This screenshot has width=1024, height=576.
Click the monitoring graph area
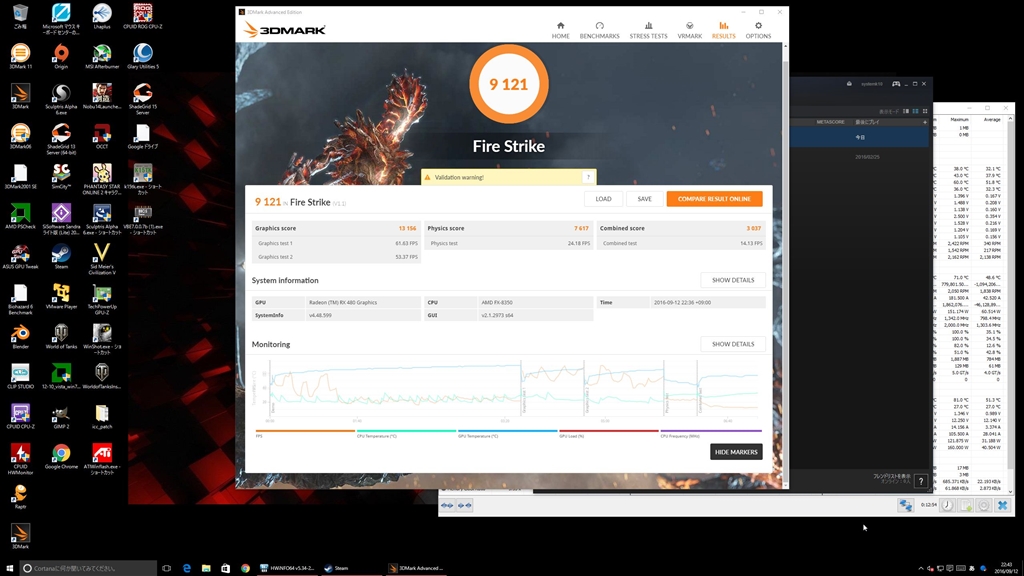(x=508, y=391)
